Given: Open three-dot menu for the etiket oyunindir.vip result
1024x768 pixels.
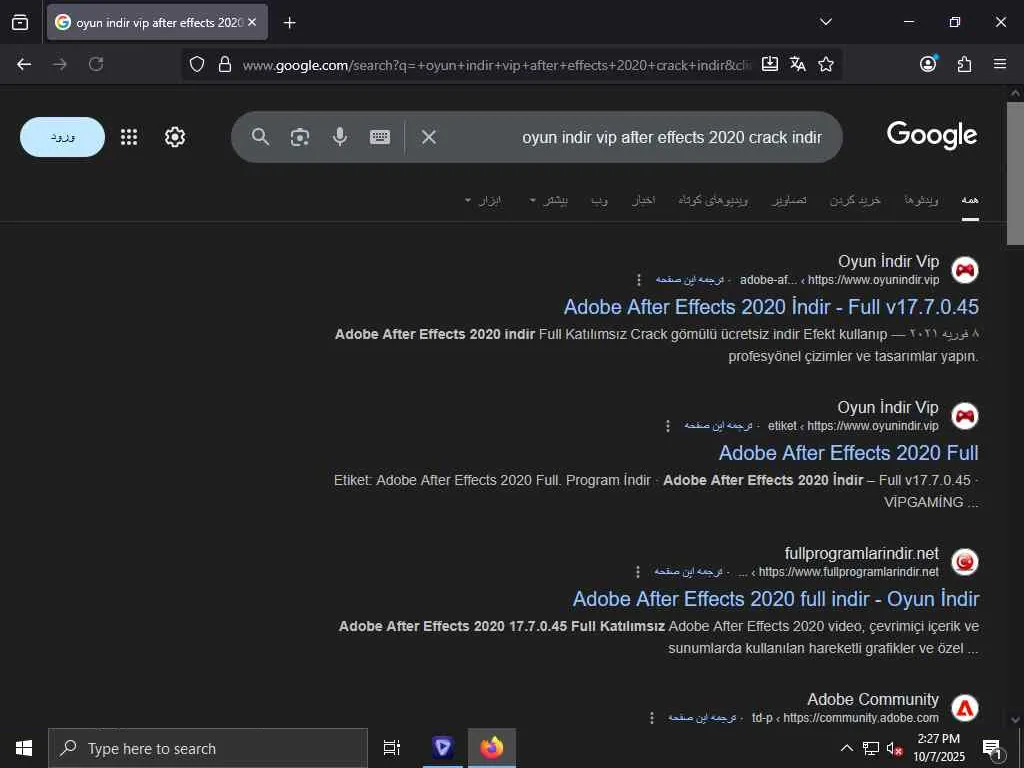Looking at the screenshot, I should [667, 426].
